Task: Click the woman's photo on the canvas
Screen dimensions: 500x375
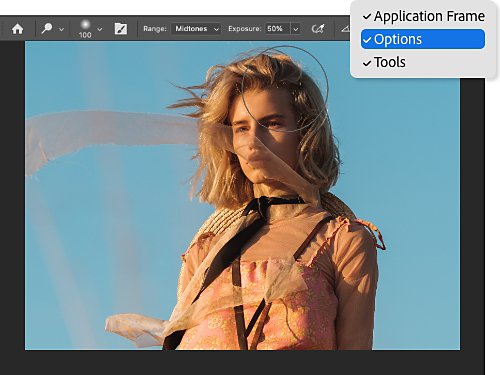Action: [x=242, y=195]
